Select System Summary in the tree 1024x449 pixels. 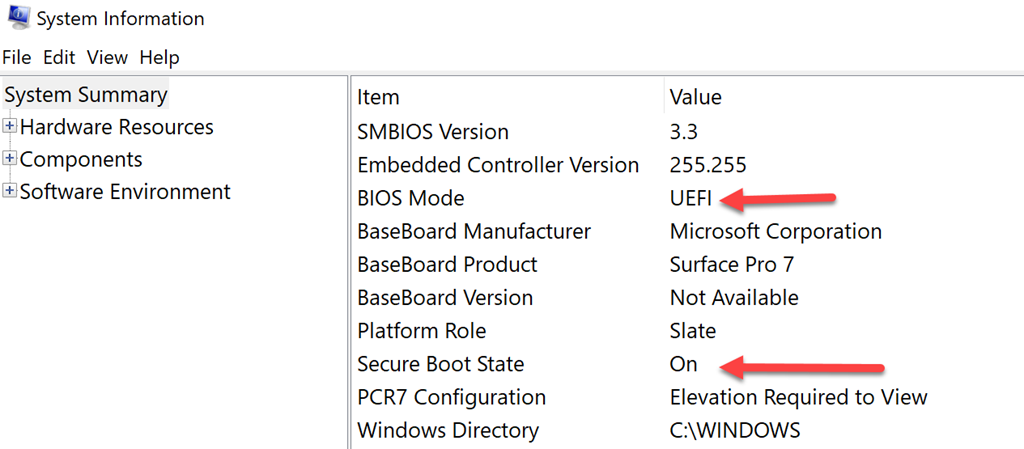(86, 95)
